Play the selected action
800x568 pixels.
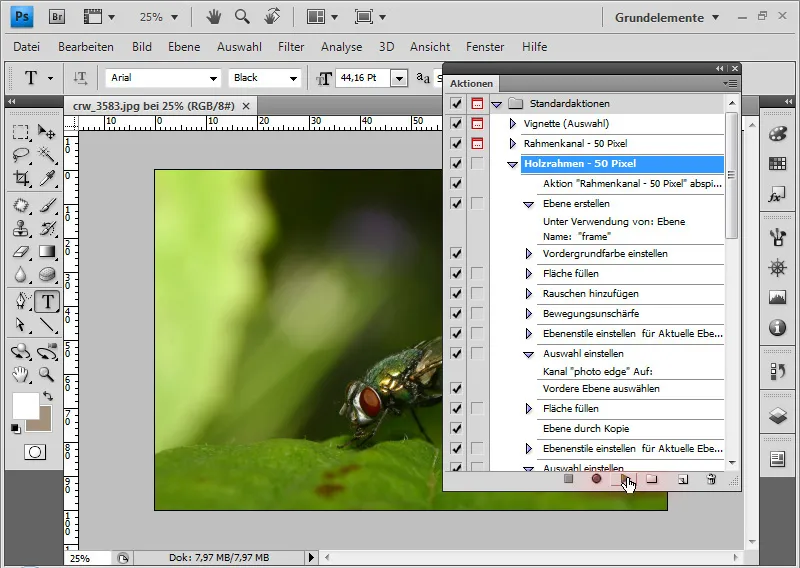(x=624, y=479)
